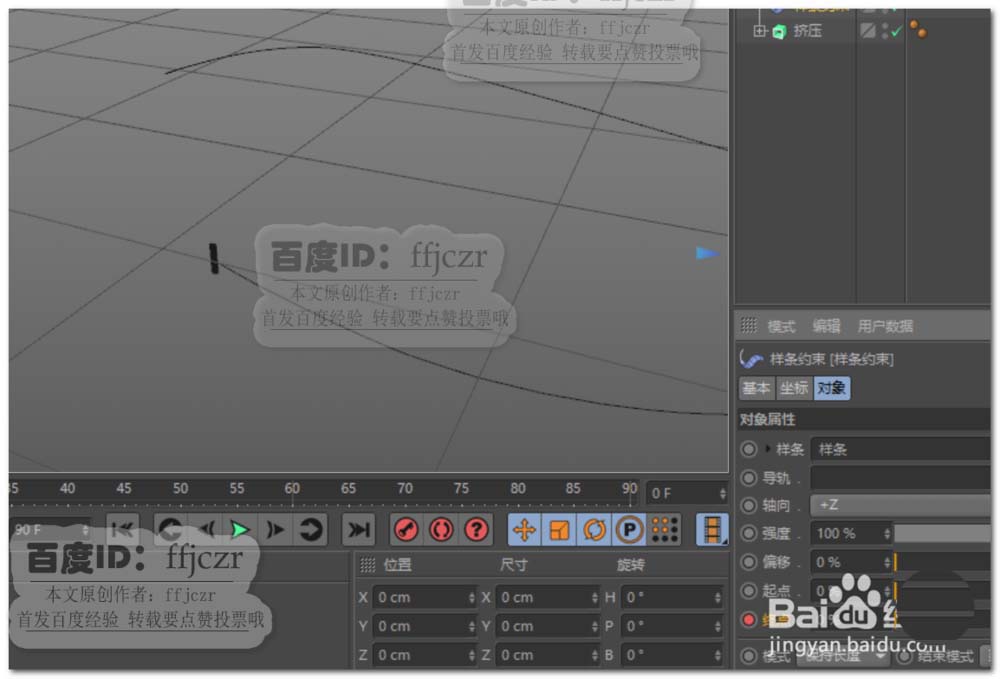Toggle Extrude visibility dots
The image size is (1000, 679).
[x=885, y=31]
